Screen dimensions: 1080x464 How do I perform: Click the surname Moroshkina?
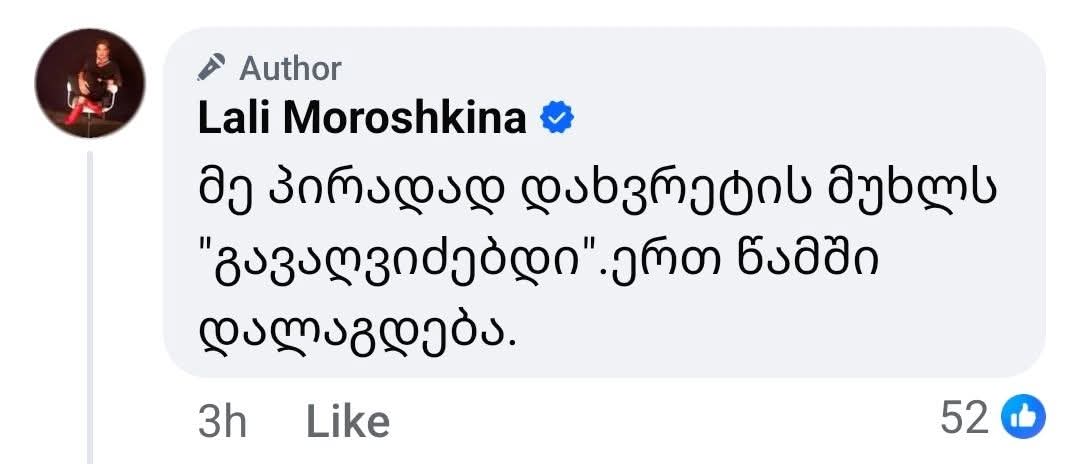[x=404, y=120]
